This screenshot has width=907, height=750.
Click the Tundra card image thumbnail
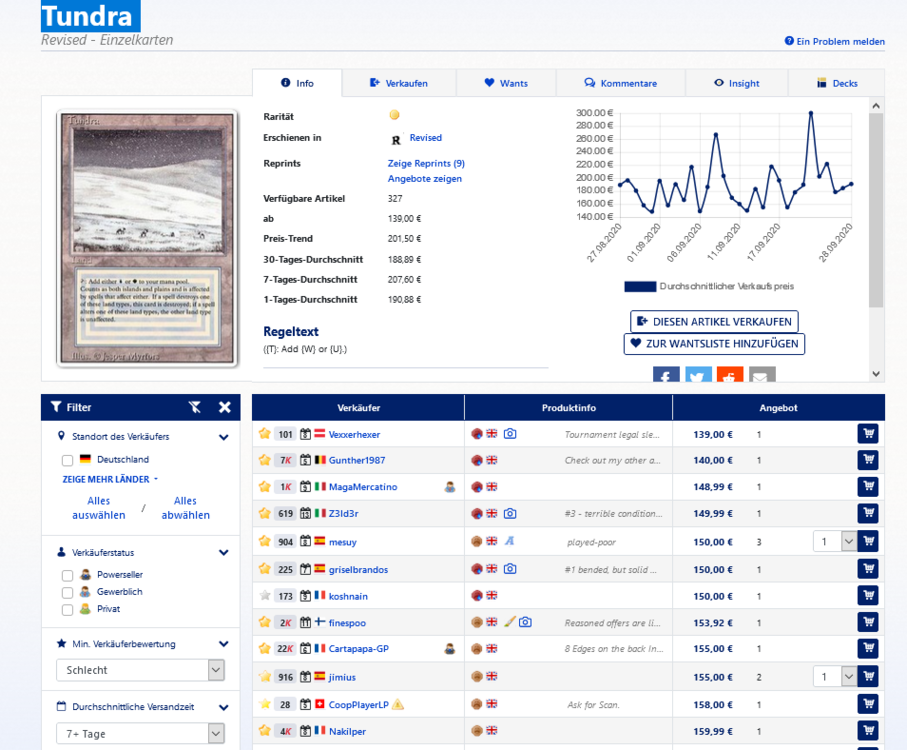point(147,236)
